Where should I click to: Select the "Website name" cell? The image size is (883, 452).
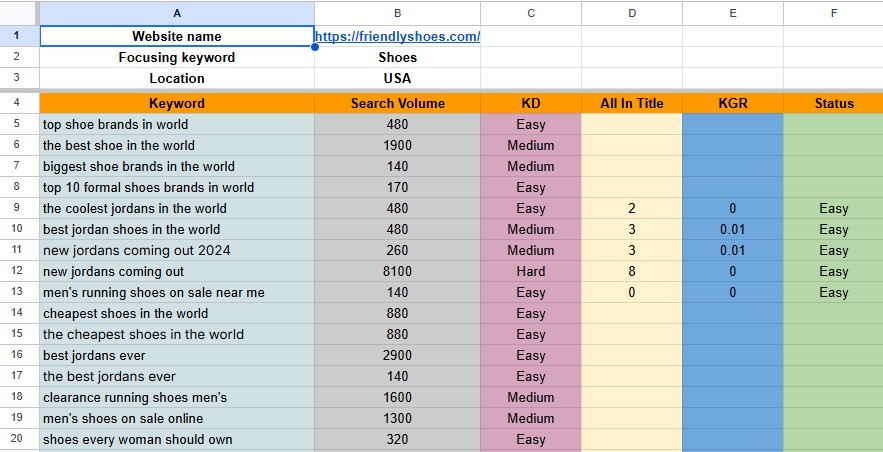(x=177, y=37)
